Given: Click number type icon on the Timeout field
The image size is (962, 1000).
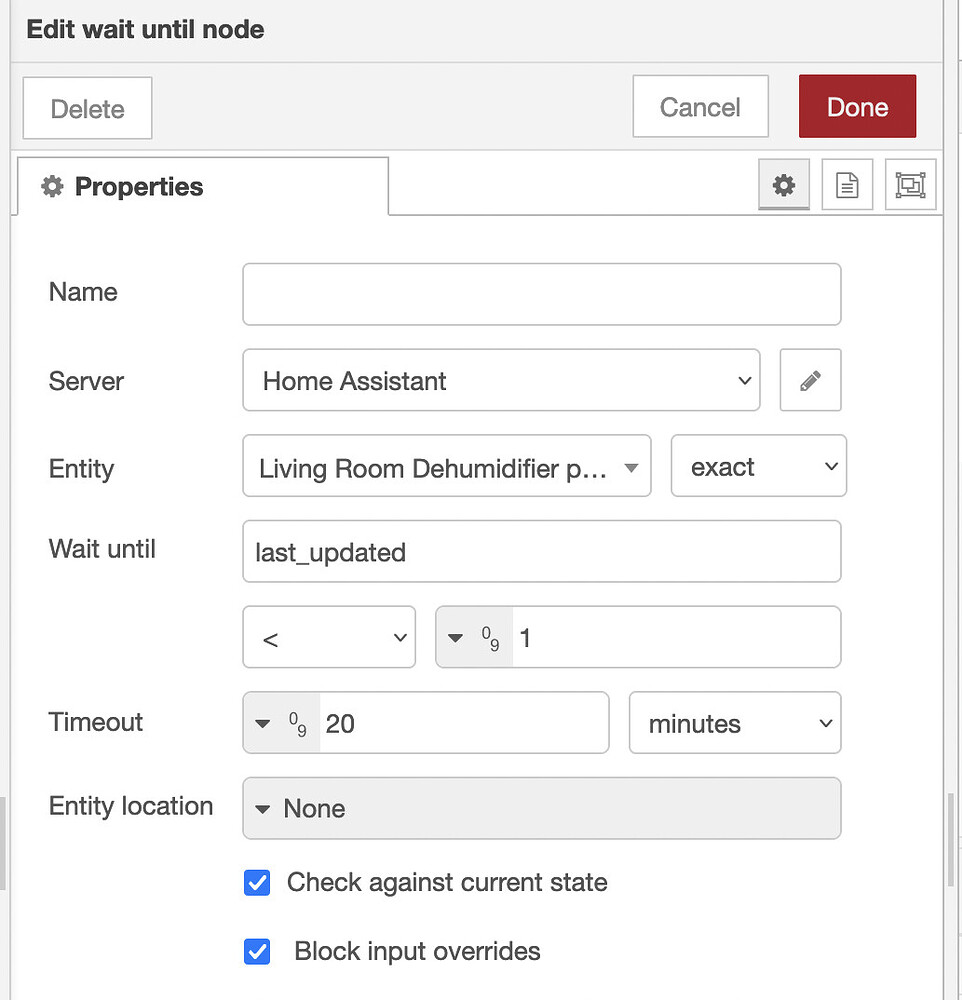Looking at the screenshot, I should 285,722.
